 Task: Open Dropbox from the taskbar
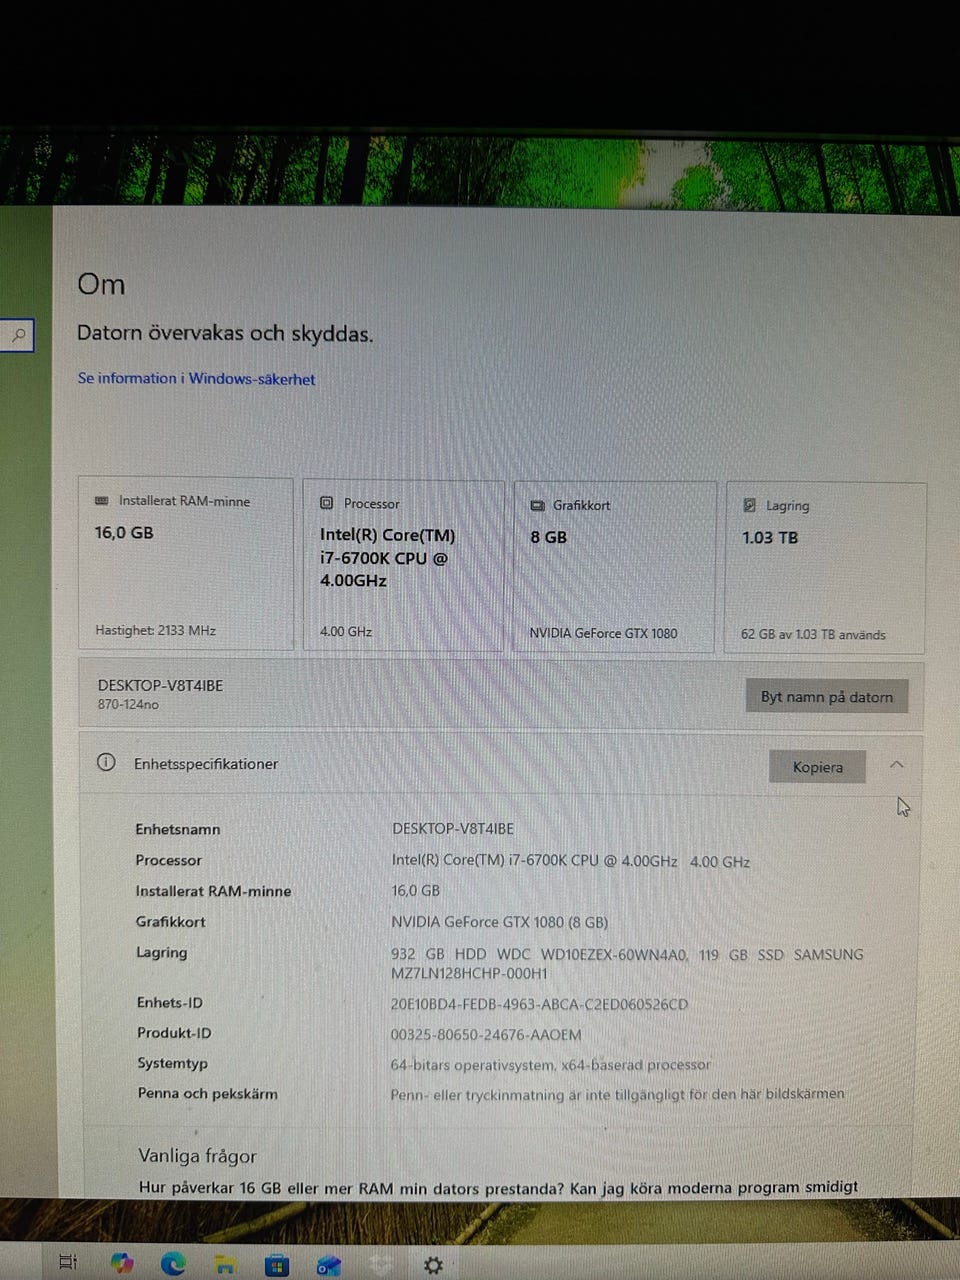380,1266
